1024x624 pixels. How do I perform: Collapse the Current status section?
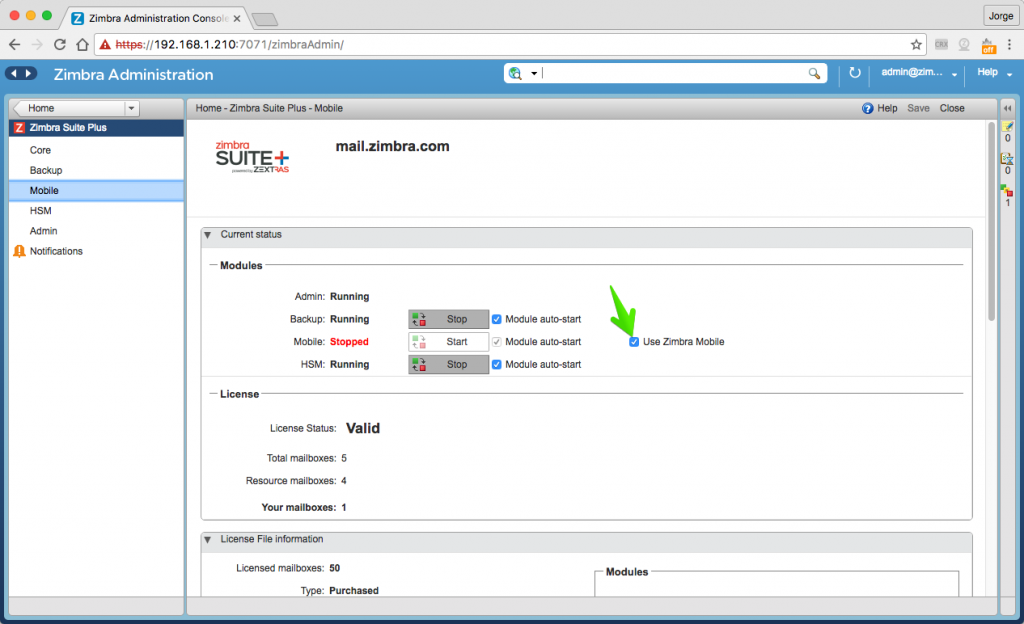point(208,235)
